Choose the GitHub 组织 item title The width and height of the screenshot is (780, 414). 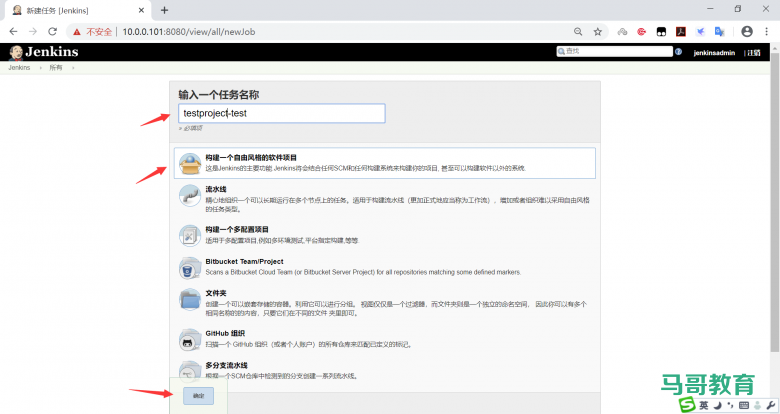click(x=225, y=333)
